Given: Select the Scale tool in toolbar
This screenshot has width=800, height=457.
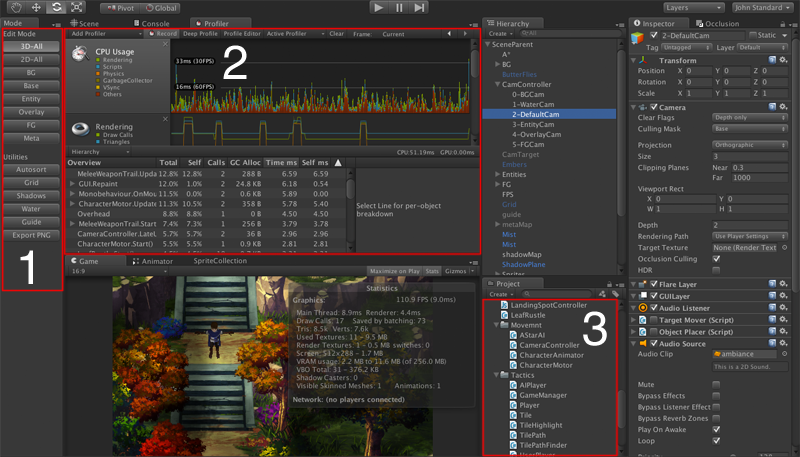Looking at the screenshot, I should tap(76, 8).
